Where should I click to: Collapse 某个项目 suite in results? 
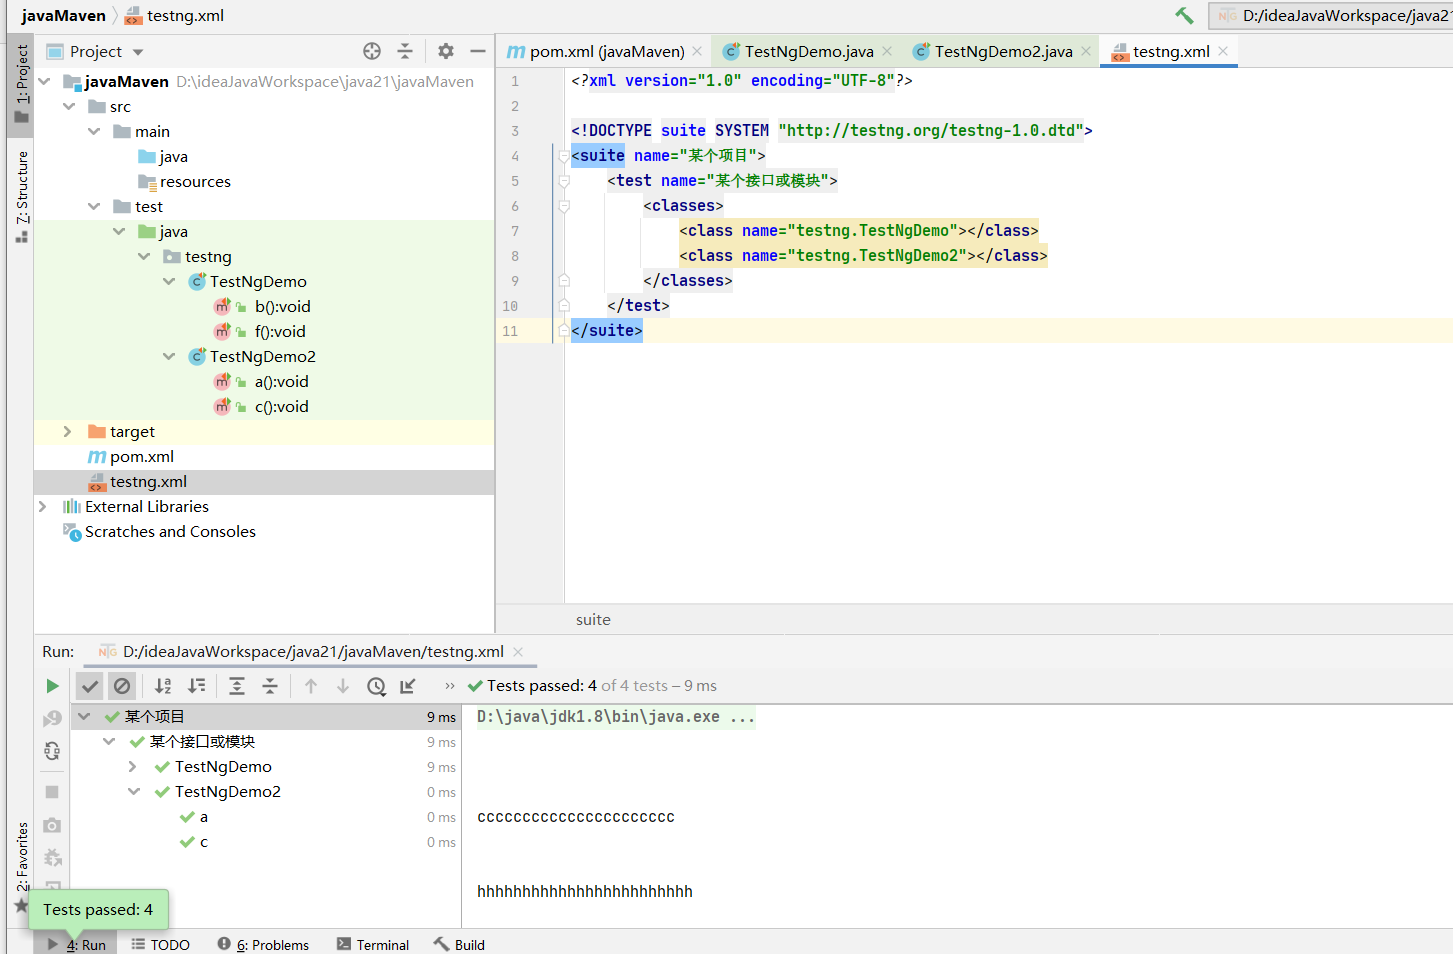click(x=85, y=716)
